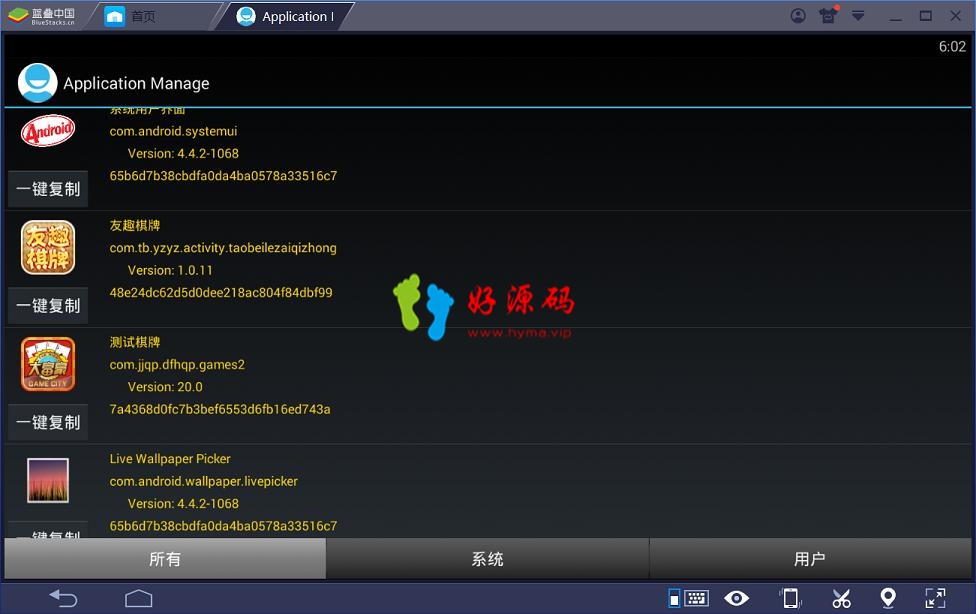This screenshot has width=976, height=614.
Task: Expand the title bar dropdown arrow
Action: click(858, 16)
